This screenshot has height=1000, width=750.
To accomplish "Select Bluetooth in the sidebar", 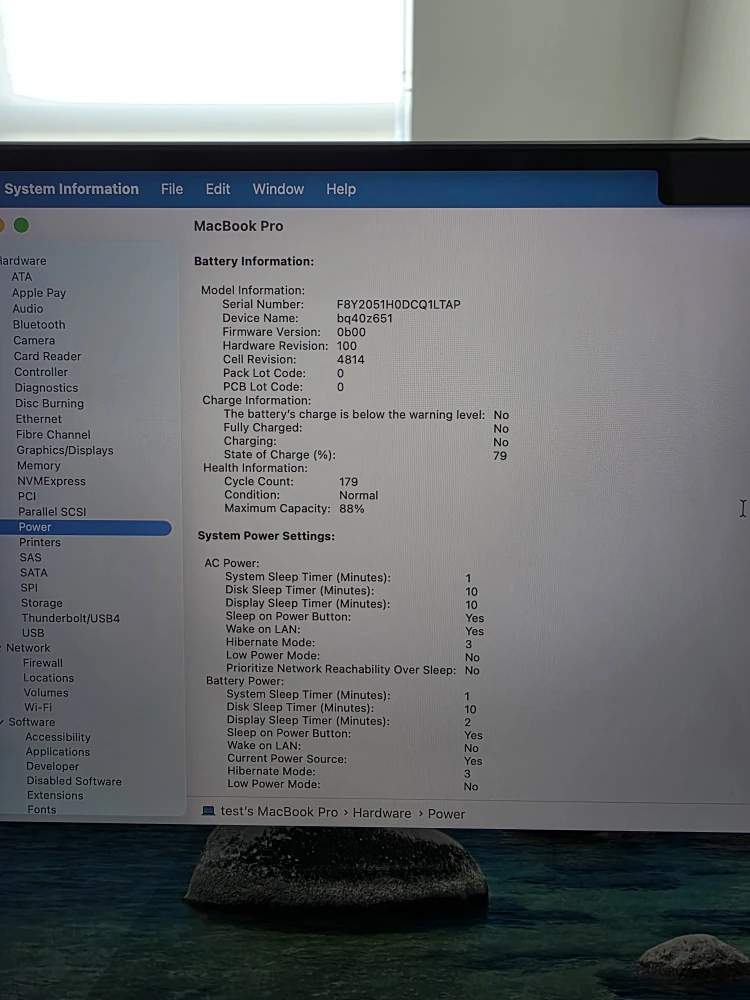I will [39, 325].
